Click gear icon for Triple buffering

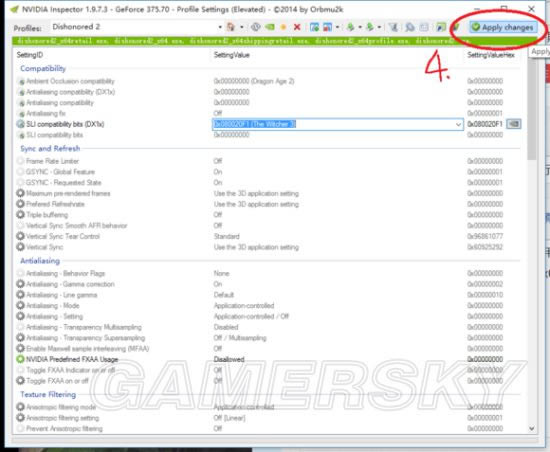20,215
